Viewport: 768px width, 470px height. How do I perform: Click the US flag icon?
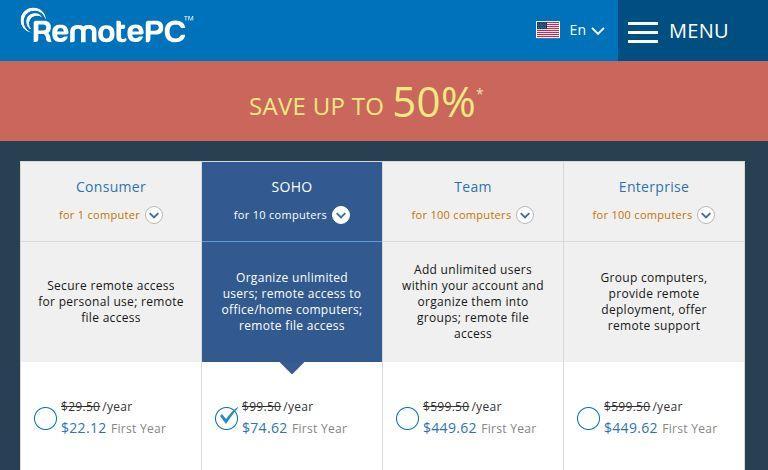point(547,30)
